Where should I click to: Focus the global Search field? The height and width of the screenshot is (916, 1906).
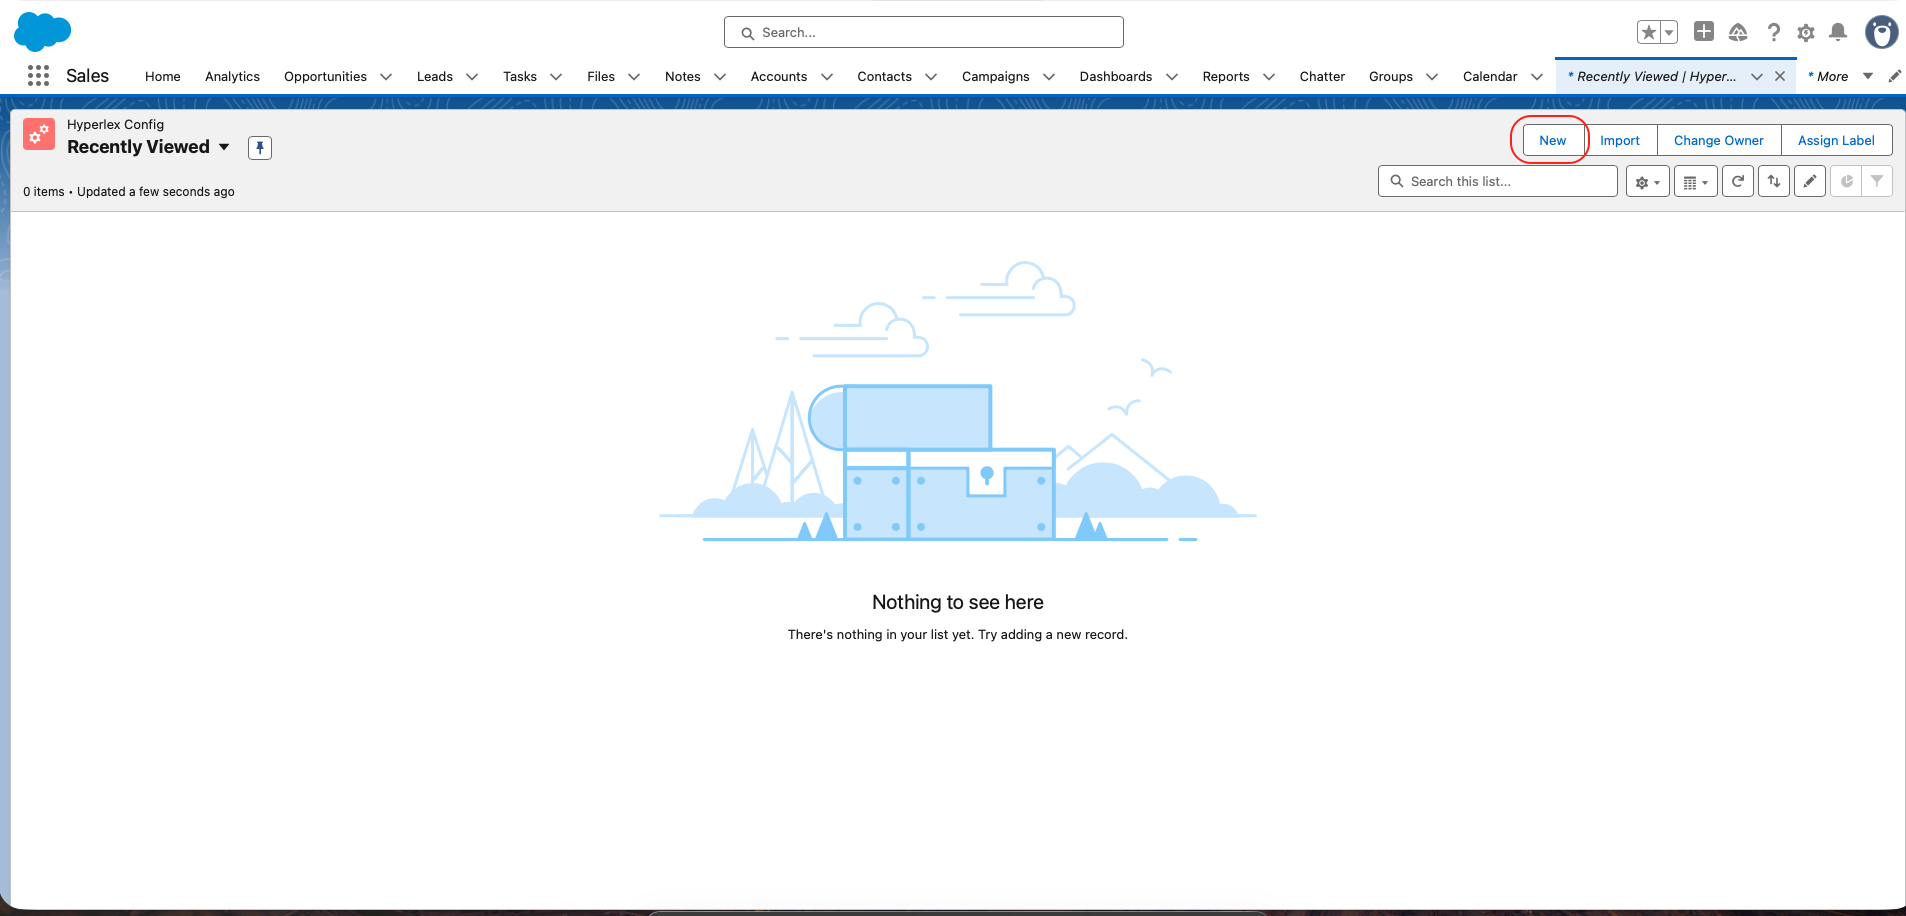pyautogui.click(x=924, y=32)
